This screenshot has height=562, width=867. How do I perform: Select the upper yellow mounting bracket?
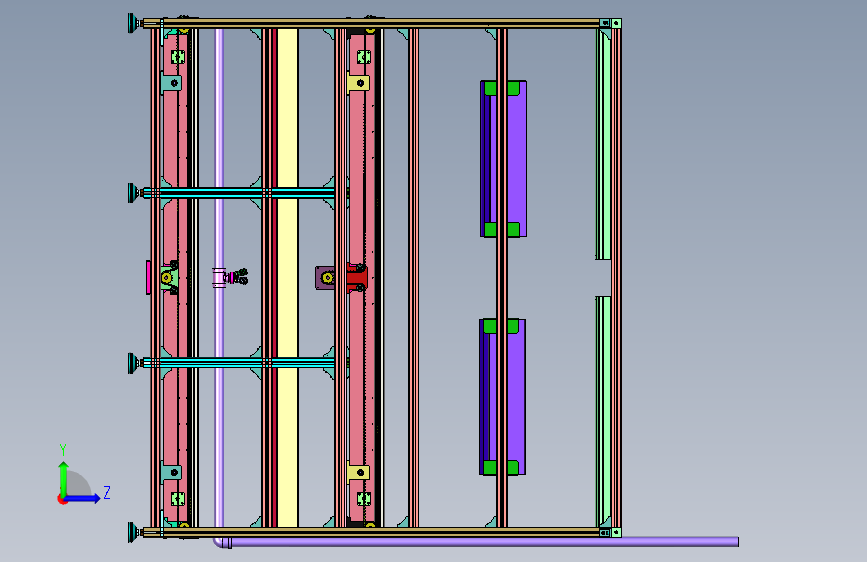[x=358, y=83]
